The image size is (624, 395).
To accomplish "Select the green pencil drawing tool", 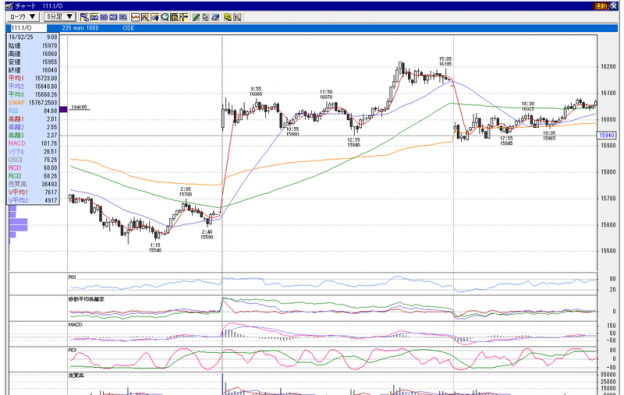I will click(196, 17).
